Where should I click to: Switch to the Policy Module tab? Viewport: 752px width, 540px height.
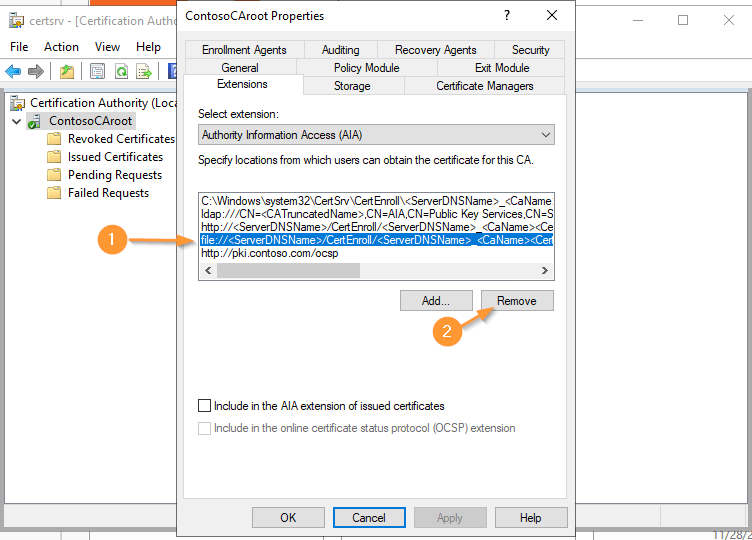[x=366, y=68]
